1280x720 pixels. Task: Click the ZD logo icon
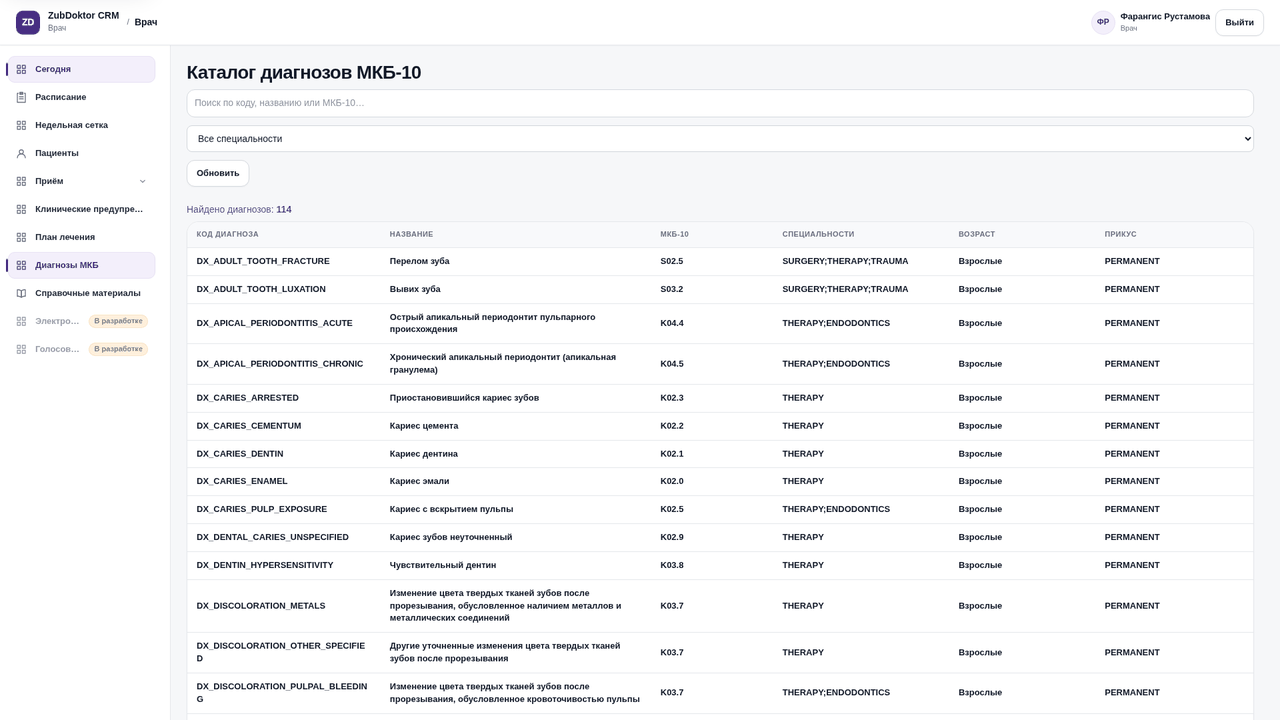pos(28,22)
